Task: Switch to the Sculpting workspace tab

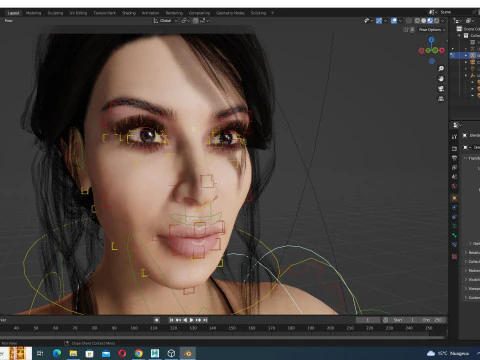Action: [55, 13]
